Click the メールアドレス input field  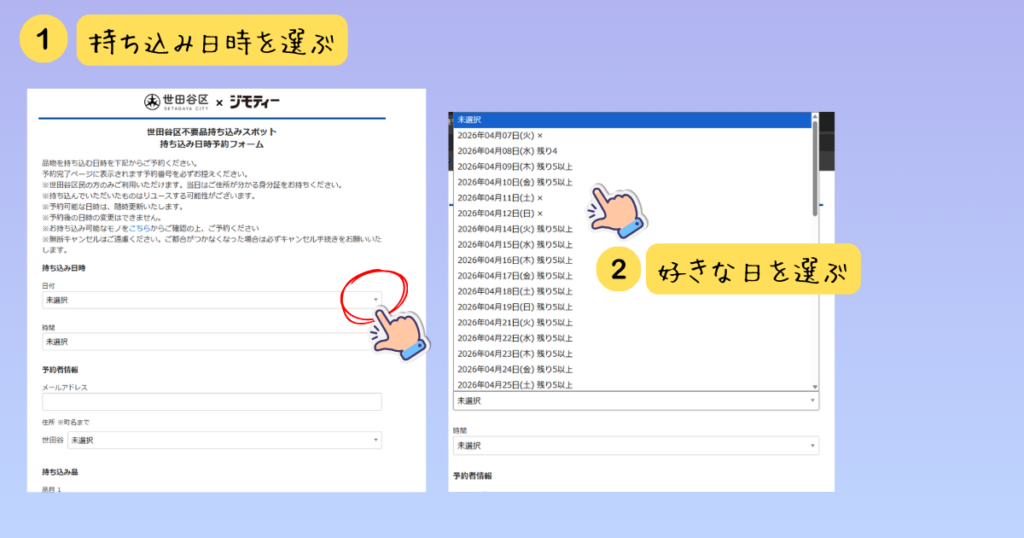click(211, 402)
